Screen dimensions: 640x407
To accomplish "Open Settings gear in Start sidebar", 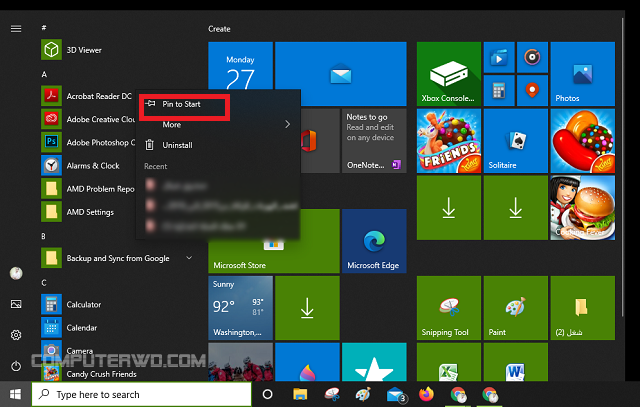I will click(x=16, y=335).
